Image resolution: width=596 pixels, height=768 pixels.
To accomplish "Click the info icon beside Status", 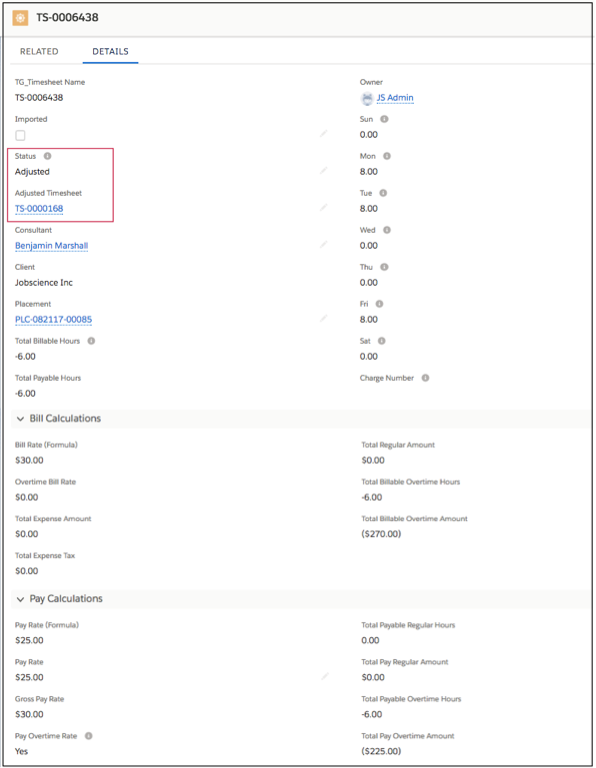I will pyautogui.click(x=47, y=156).
